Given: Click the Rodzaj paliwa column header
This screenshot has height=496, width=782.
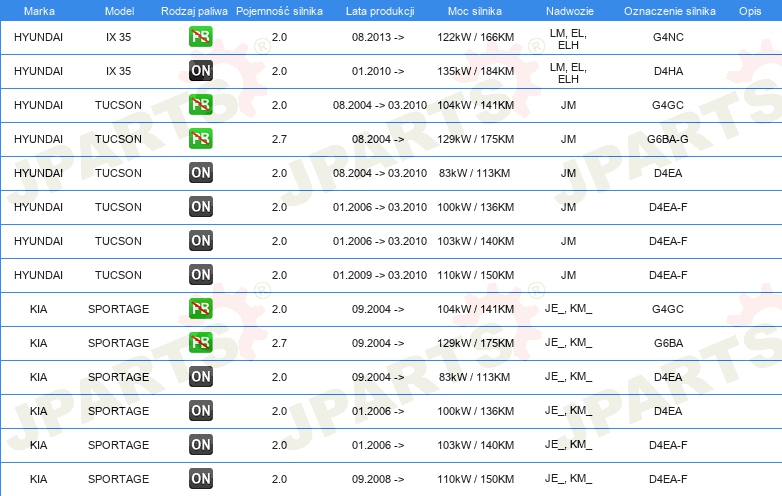Looking at the screenshot, I should [x=194, y=11].
